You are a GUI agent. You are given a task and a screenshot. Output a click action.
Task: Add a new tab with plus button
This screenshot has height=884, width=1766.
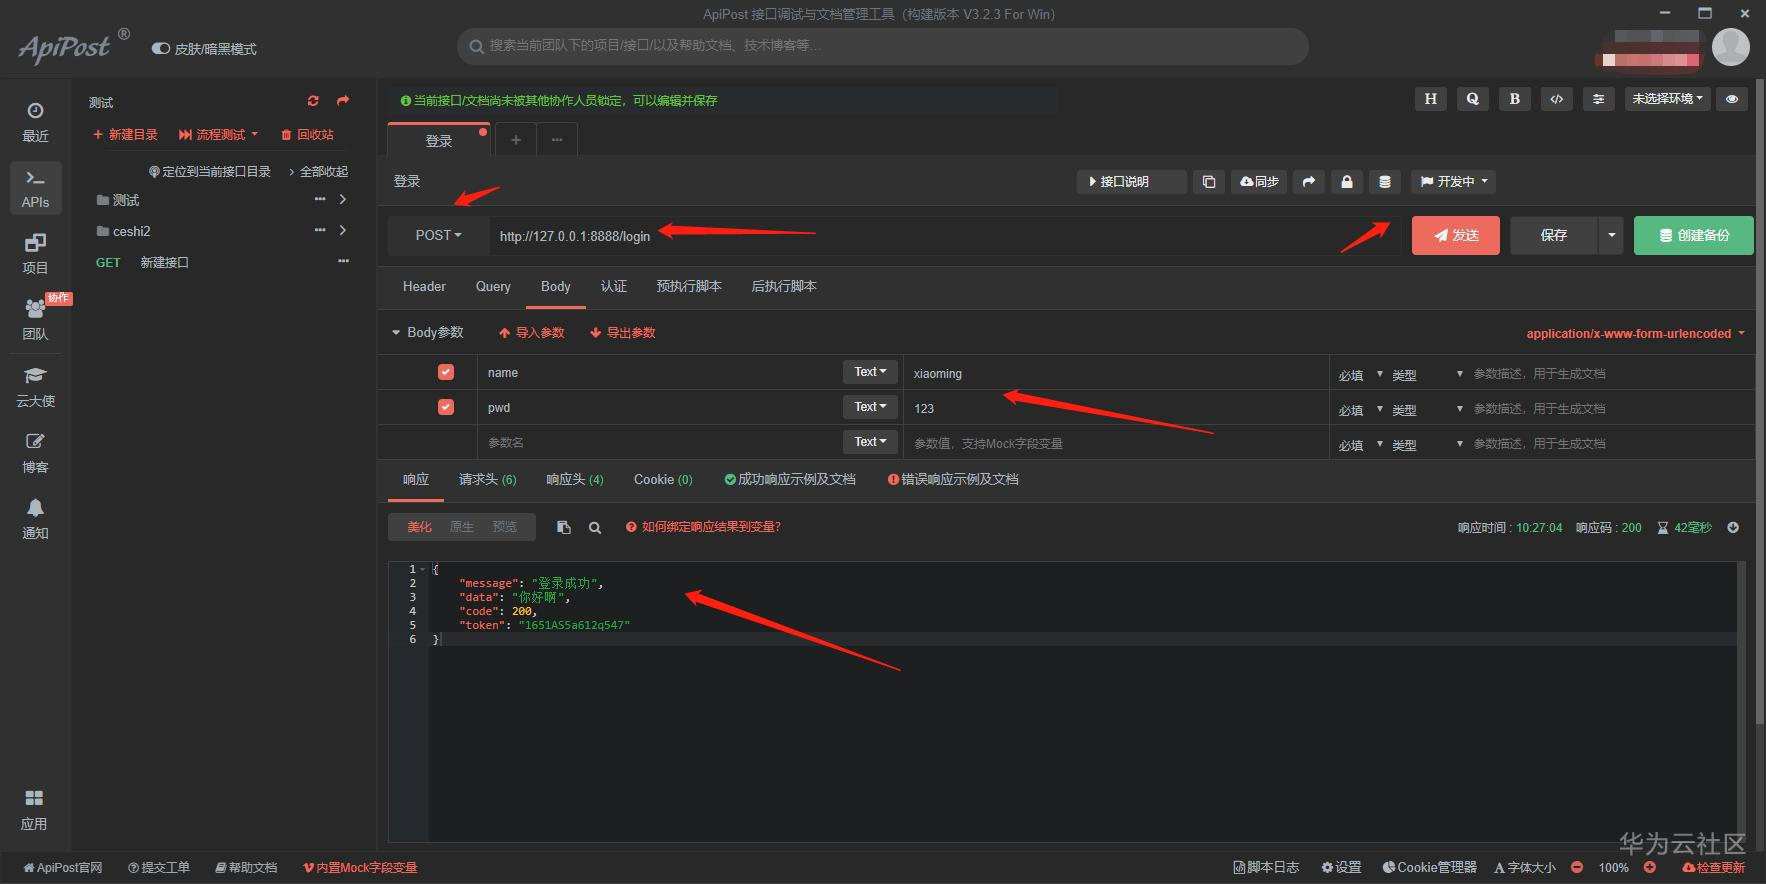click(516, 140)
